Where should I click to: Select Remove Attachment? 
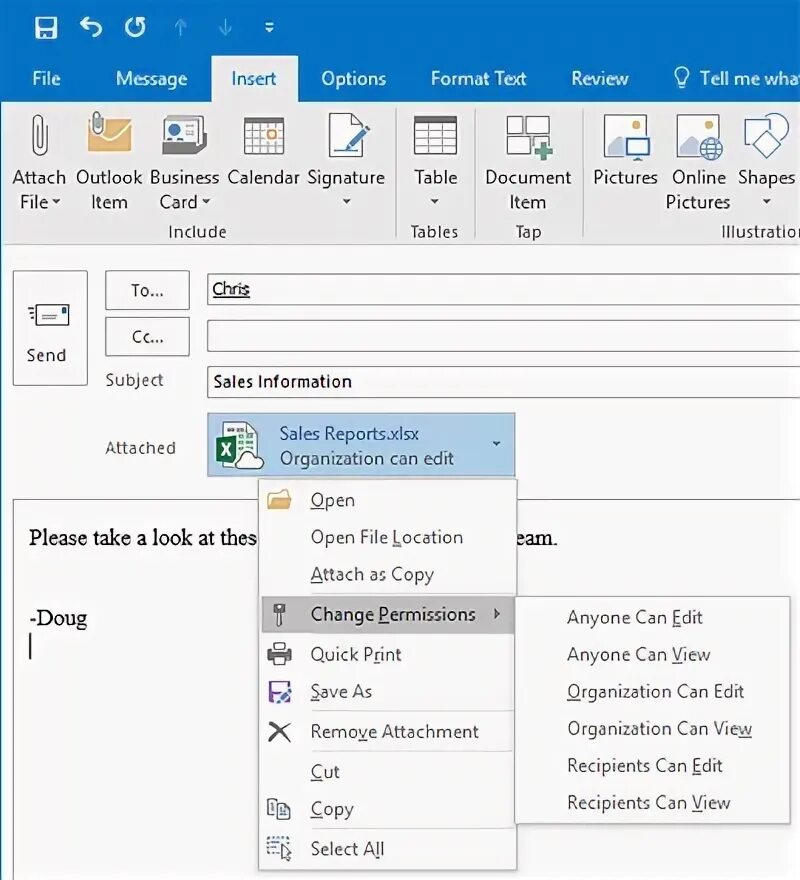(x=387, y=732)
